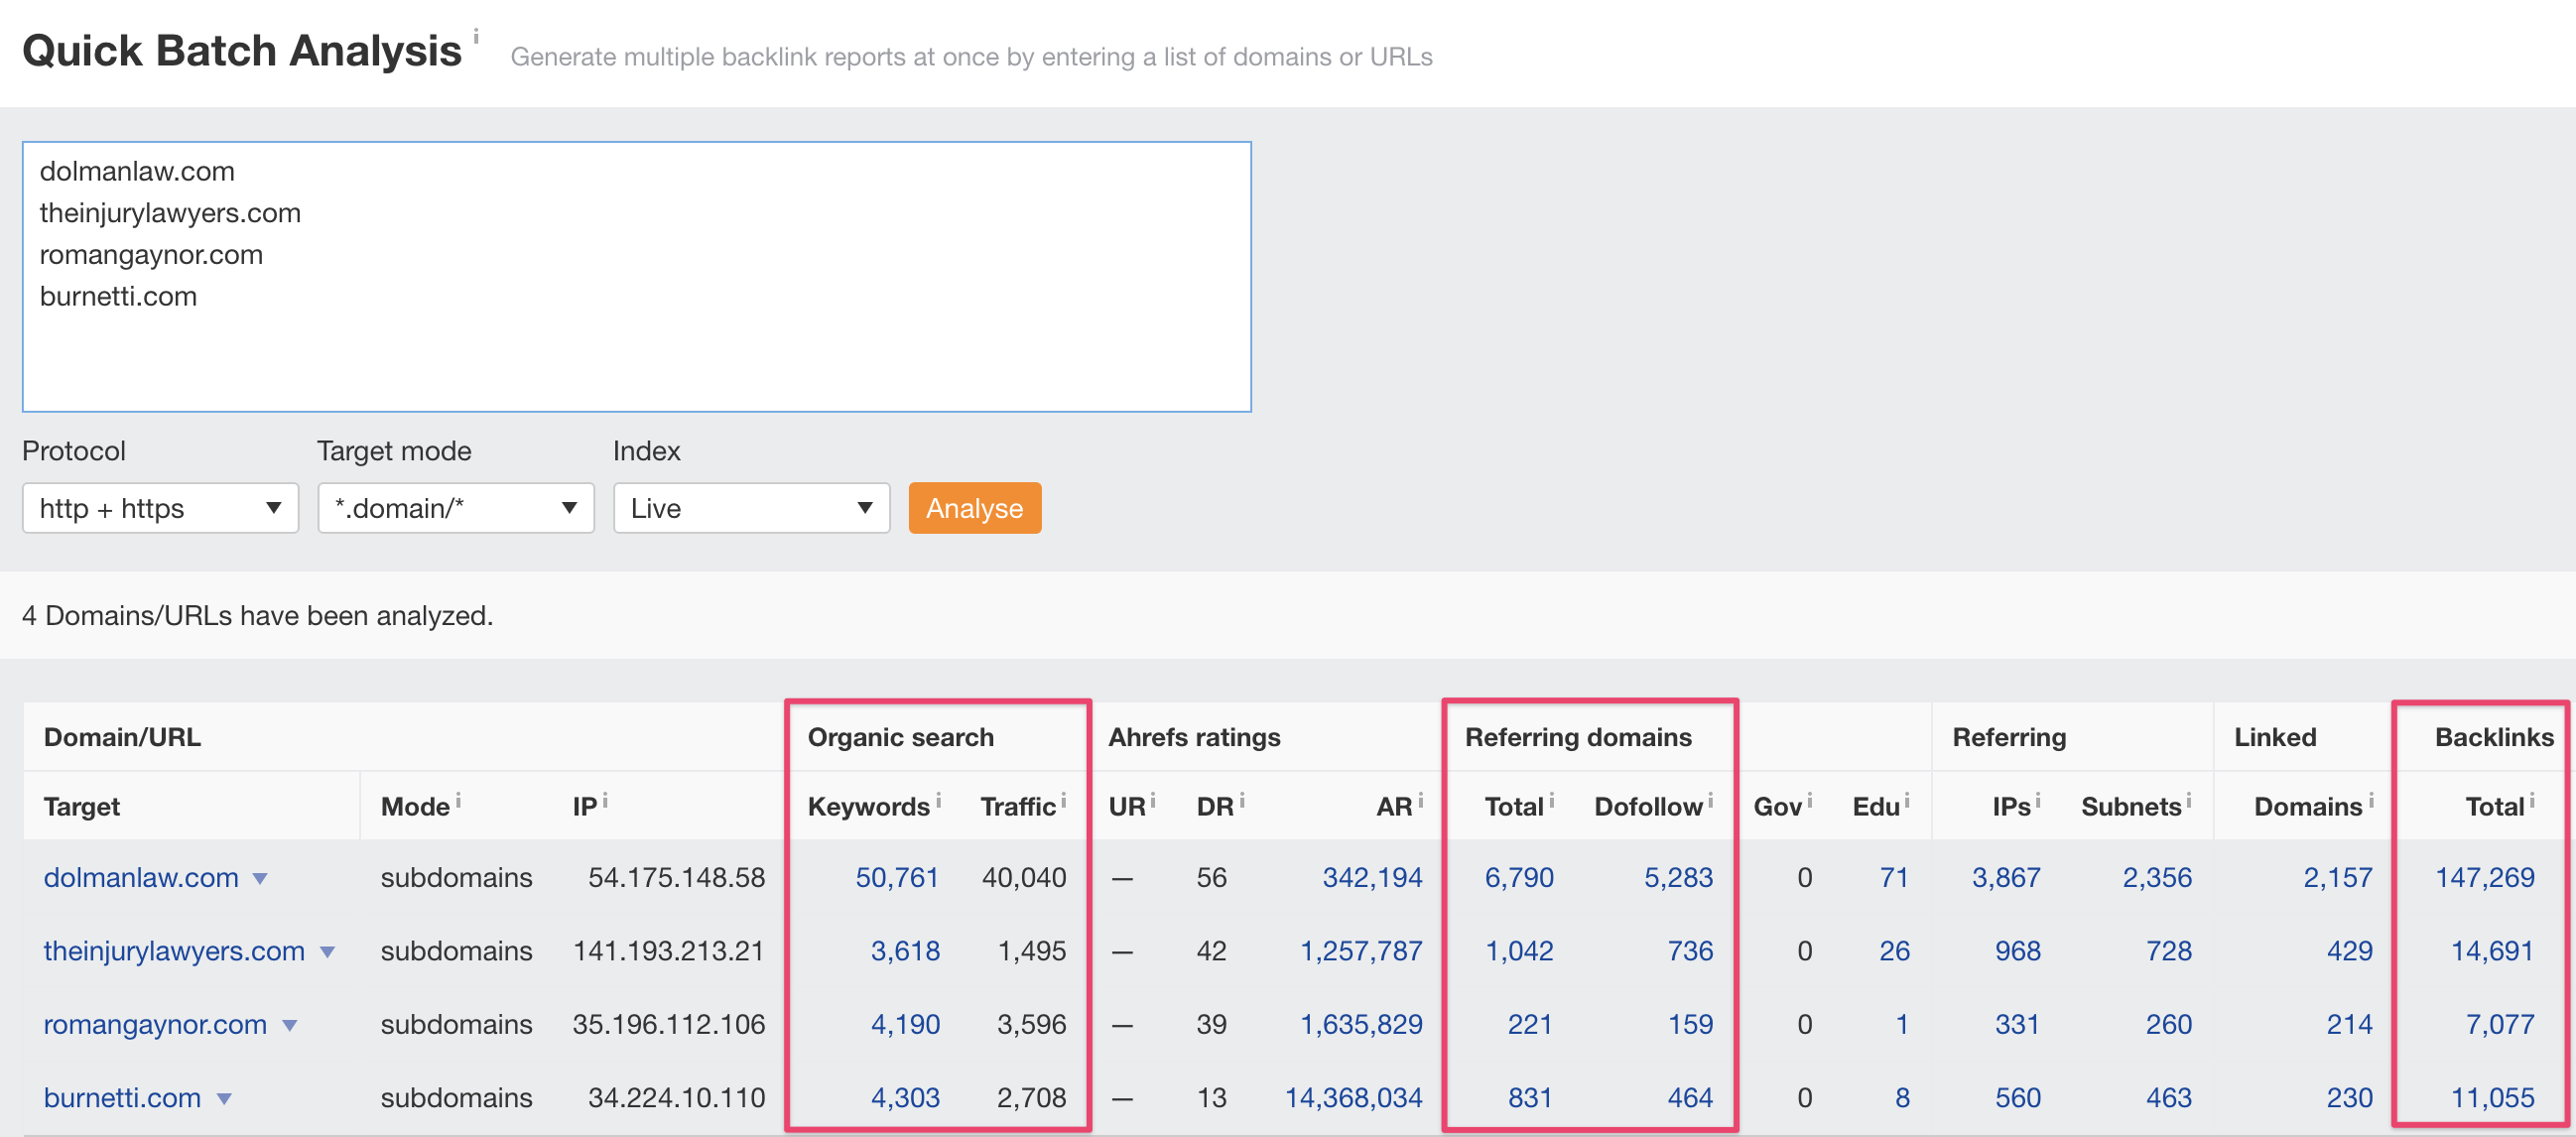Open linked domains count 2,157
Viewport: 2576px width, 1137px height.
click(x=2338, y=877)
